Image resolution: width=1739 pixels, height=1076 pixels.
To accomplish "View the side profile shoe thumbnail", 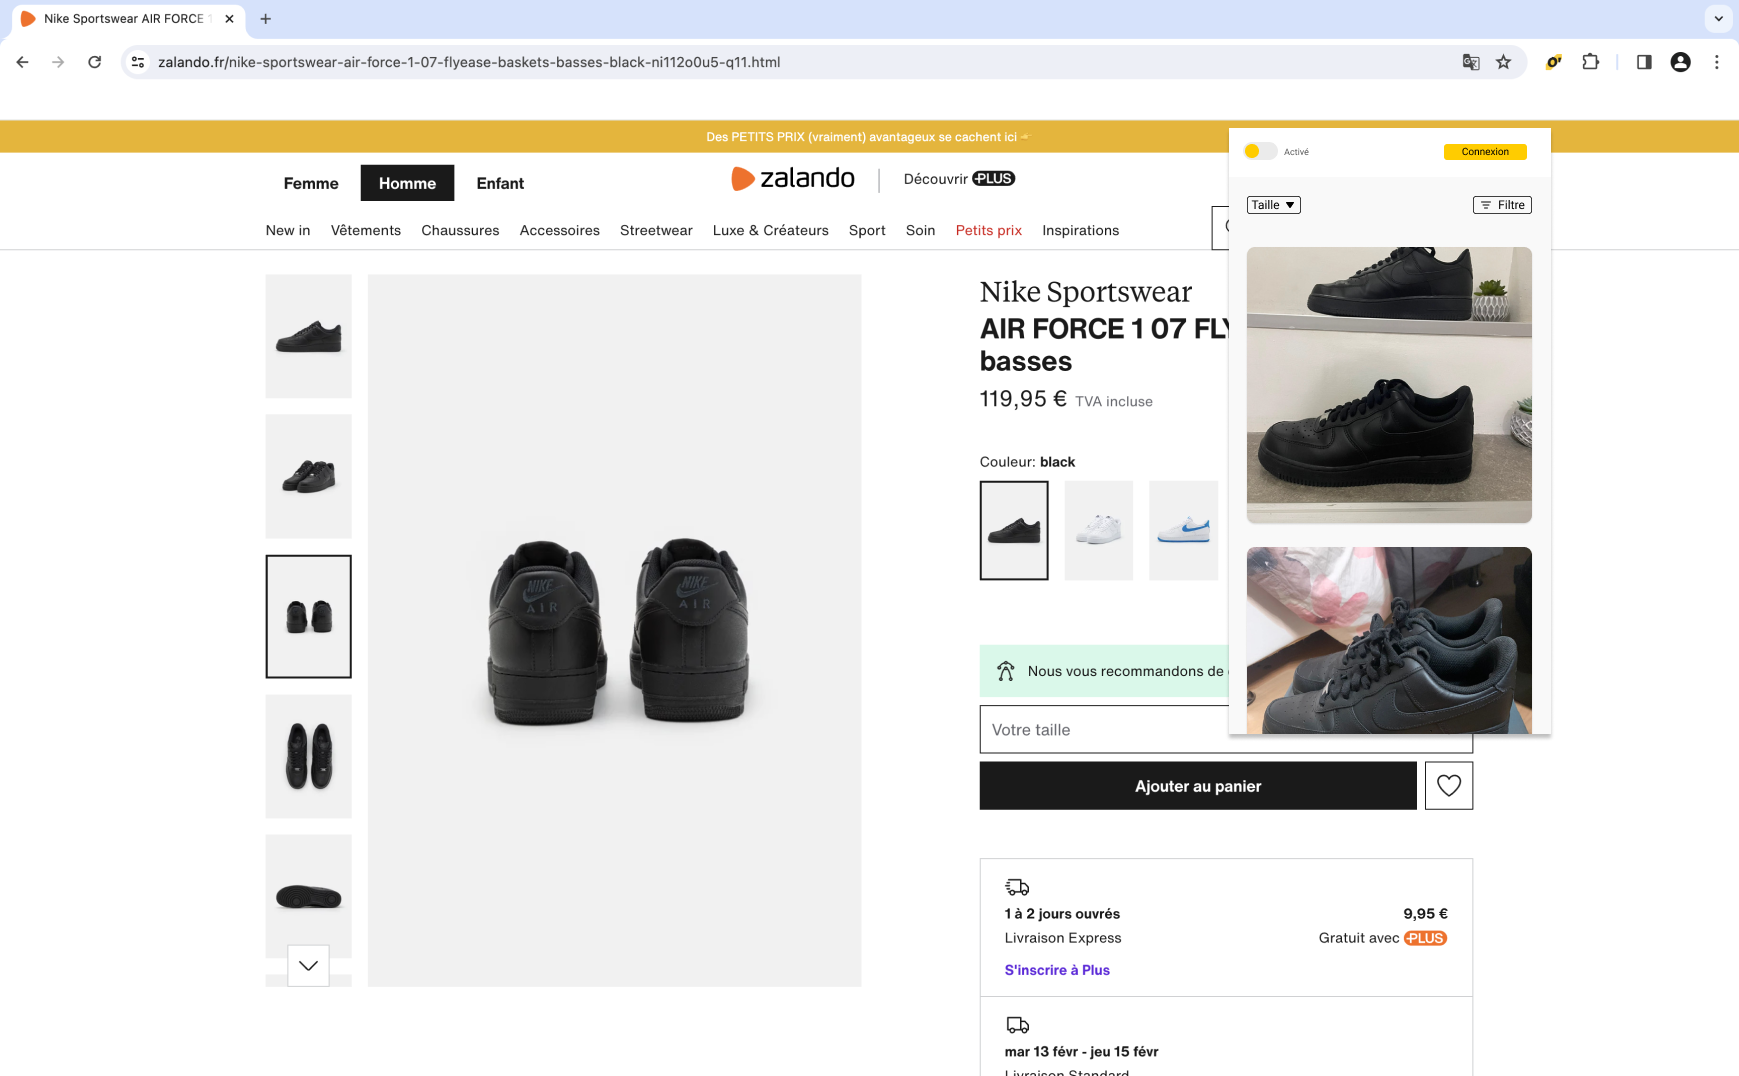I will 309,337.
